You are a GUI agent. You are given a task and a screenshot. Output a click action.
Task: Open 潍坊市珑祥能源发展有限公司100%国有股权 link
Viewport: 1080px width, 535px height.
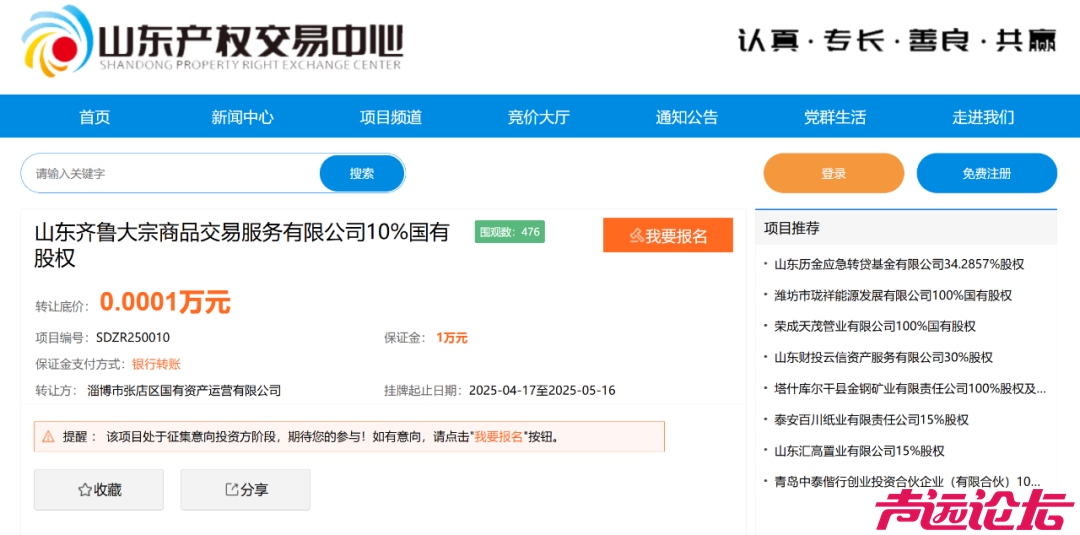(893, 295)
